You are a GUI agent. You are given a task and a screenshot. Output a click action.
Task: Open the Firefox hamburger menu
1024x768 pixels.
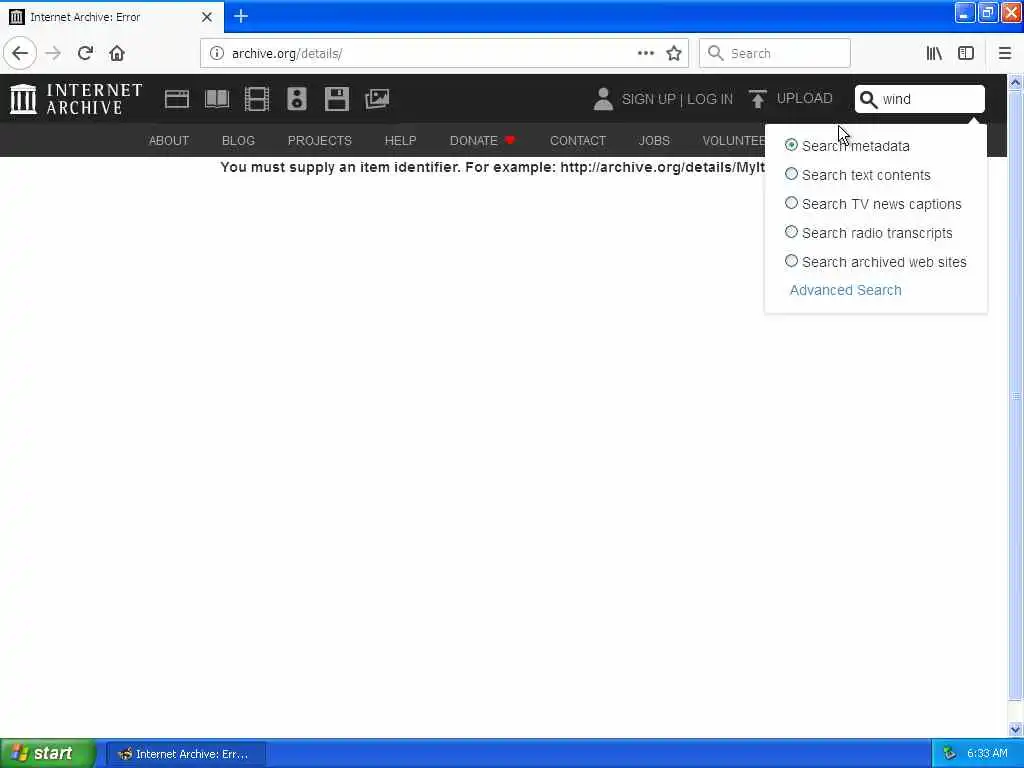pyautogui.click(x=1005, y=53)
